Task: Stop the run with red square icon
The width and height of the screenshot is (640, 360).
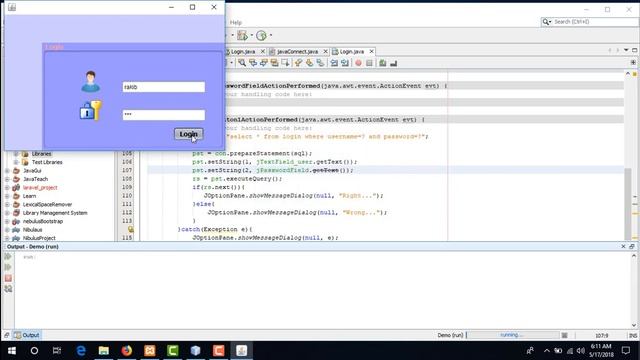Action: point(8,278)
